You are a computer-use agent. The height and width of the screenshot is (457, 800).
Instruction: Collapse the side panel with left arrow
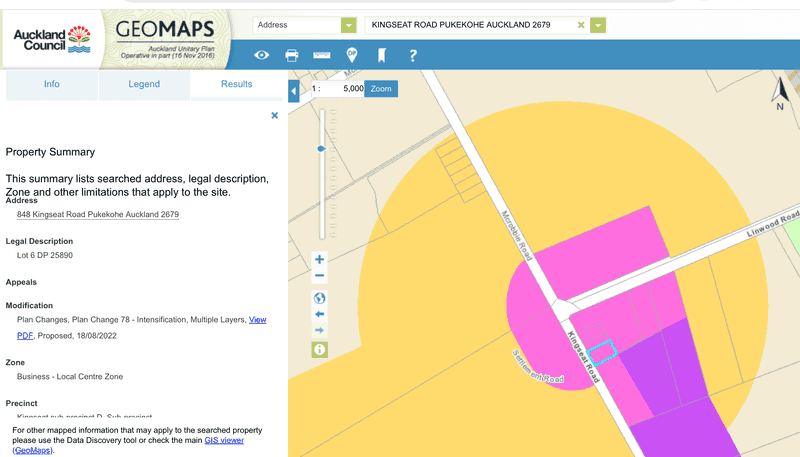293,92
